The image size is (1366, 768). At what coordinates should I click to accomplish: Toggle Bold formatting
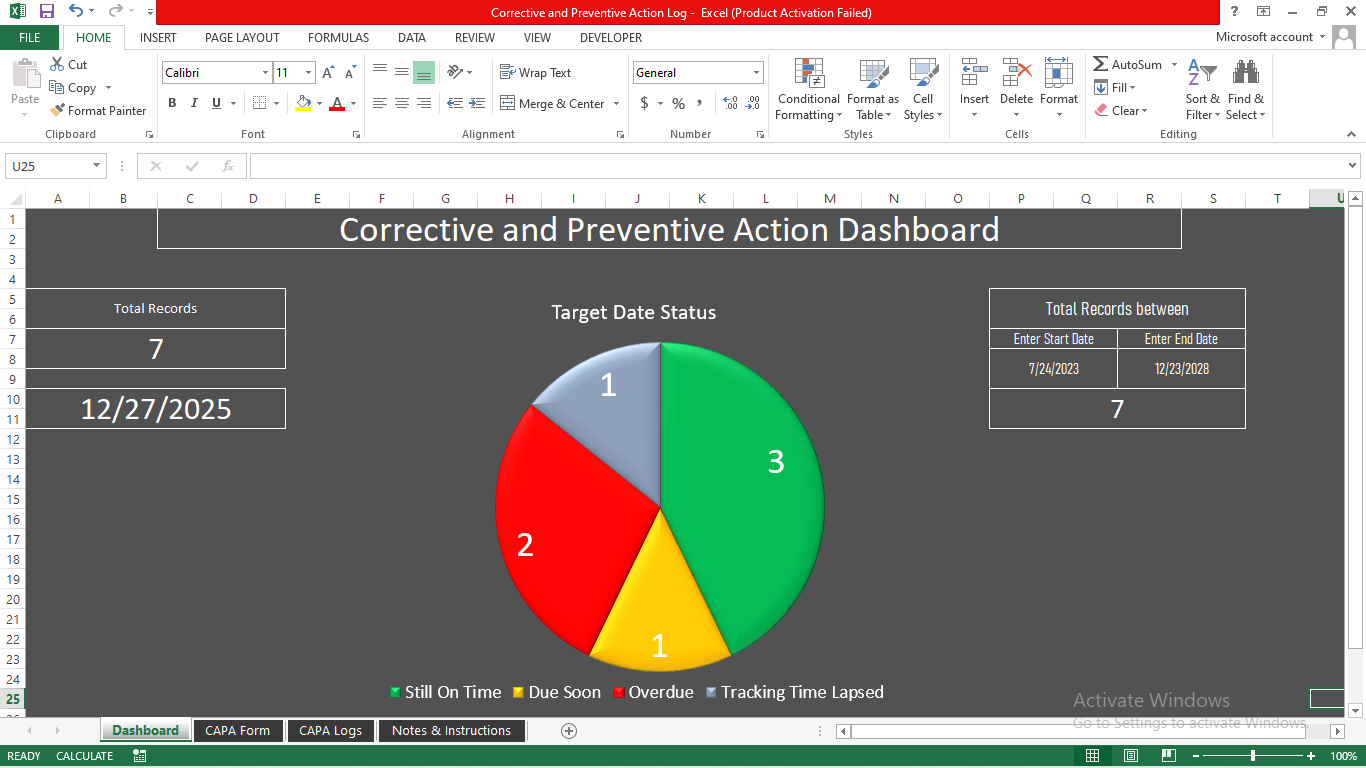click(x=172, y=103)
